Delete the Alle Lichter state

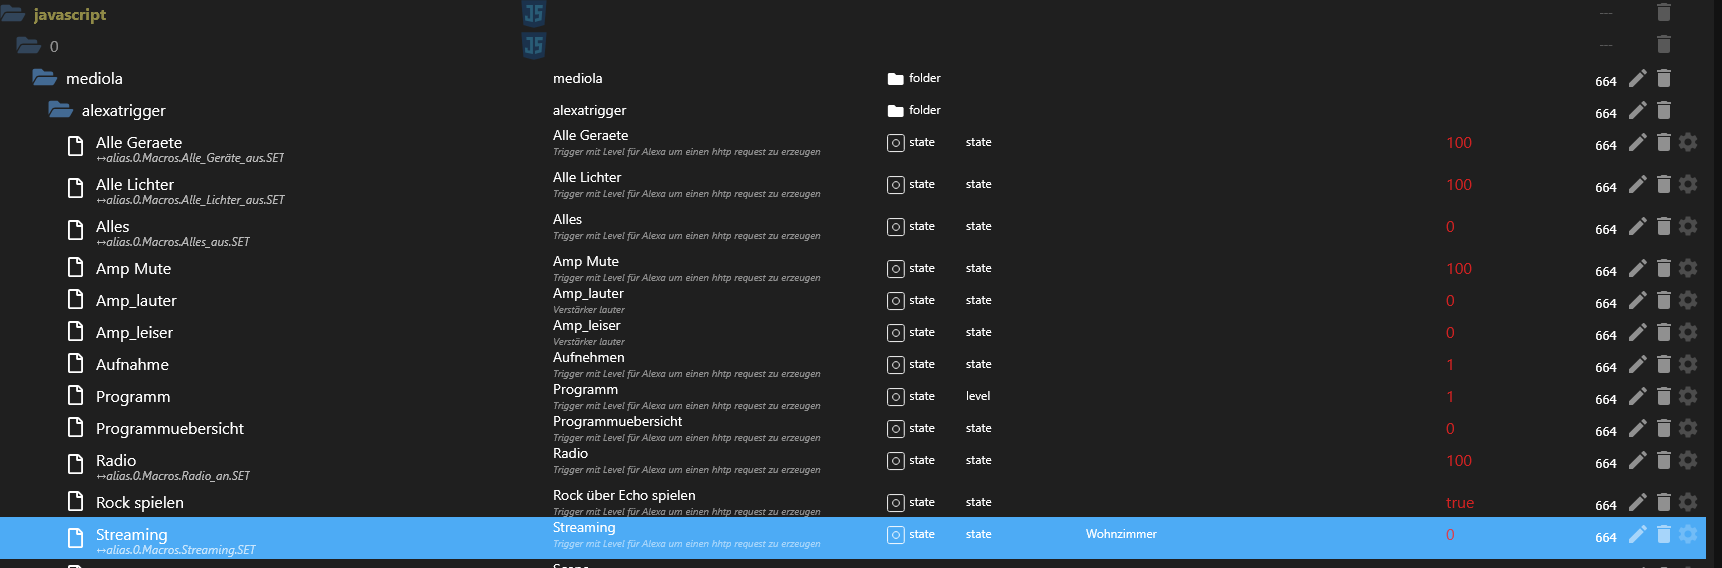click(x=1664, y=184)
